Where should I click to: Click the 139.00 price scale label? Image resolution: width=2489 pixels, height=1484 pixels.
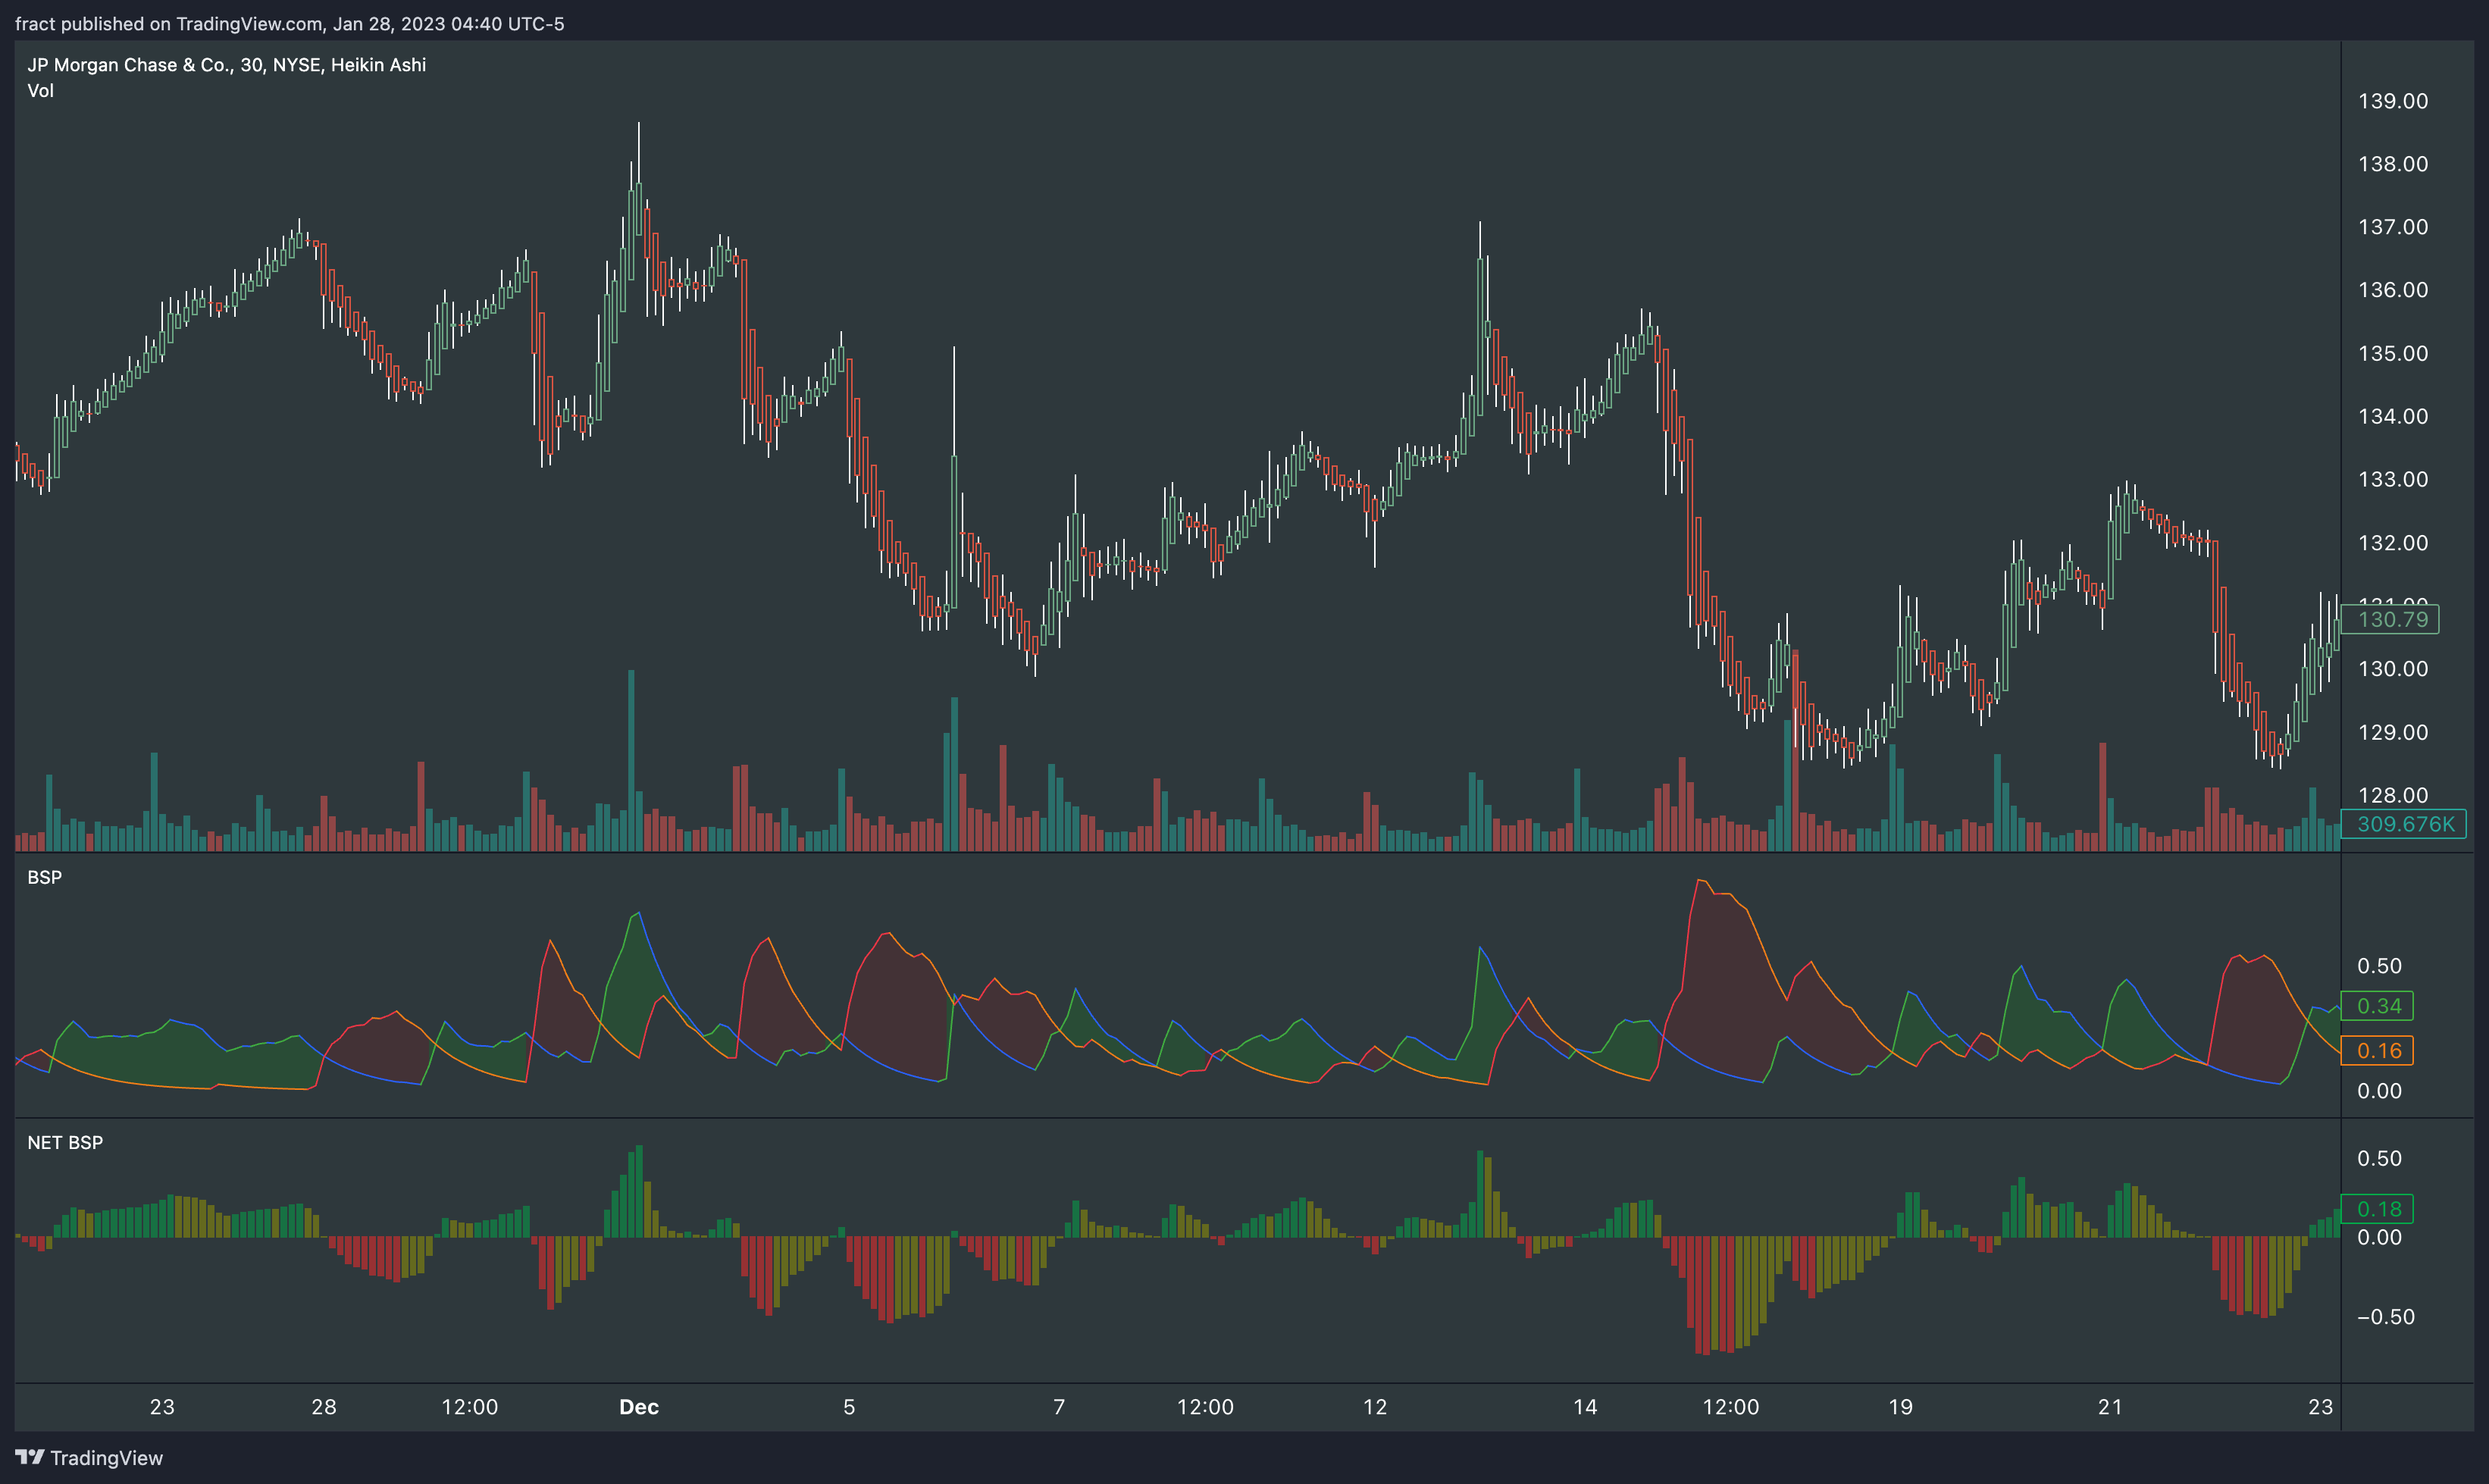[x=2392, y=101]
